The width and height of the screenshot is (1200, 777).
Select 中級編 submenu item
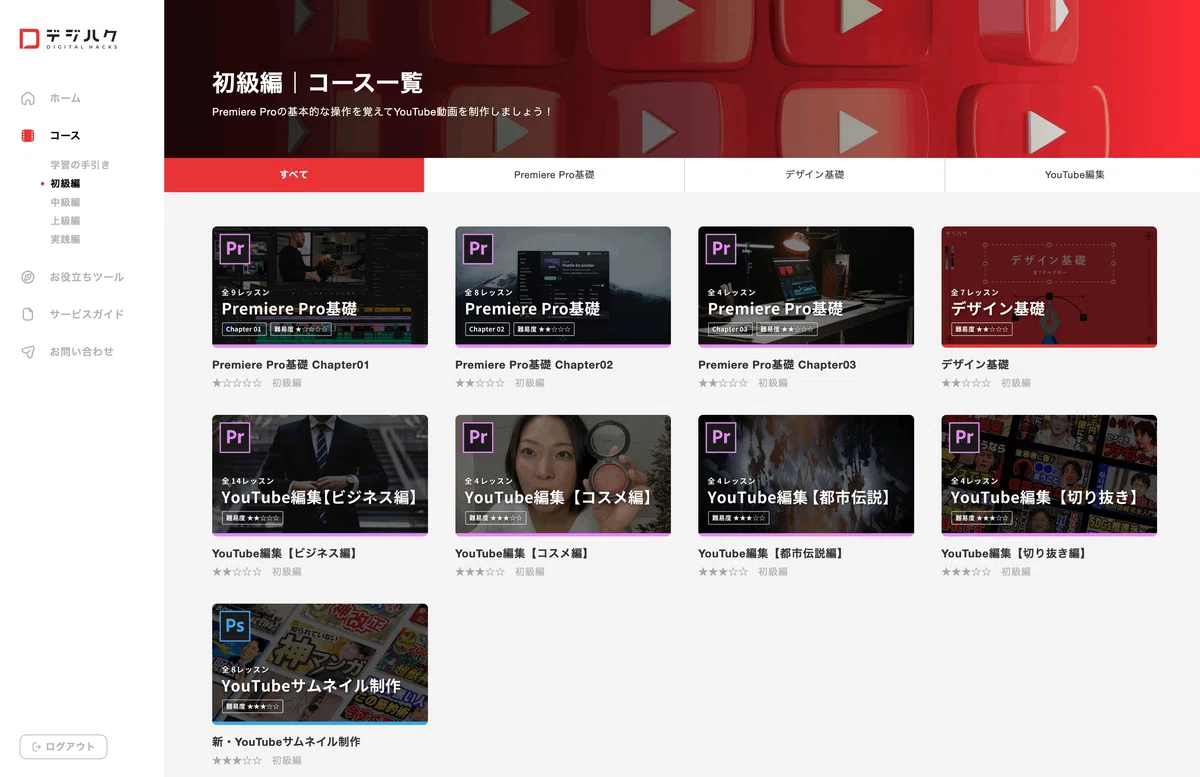(x=65, y=202)
